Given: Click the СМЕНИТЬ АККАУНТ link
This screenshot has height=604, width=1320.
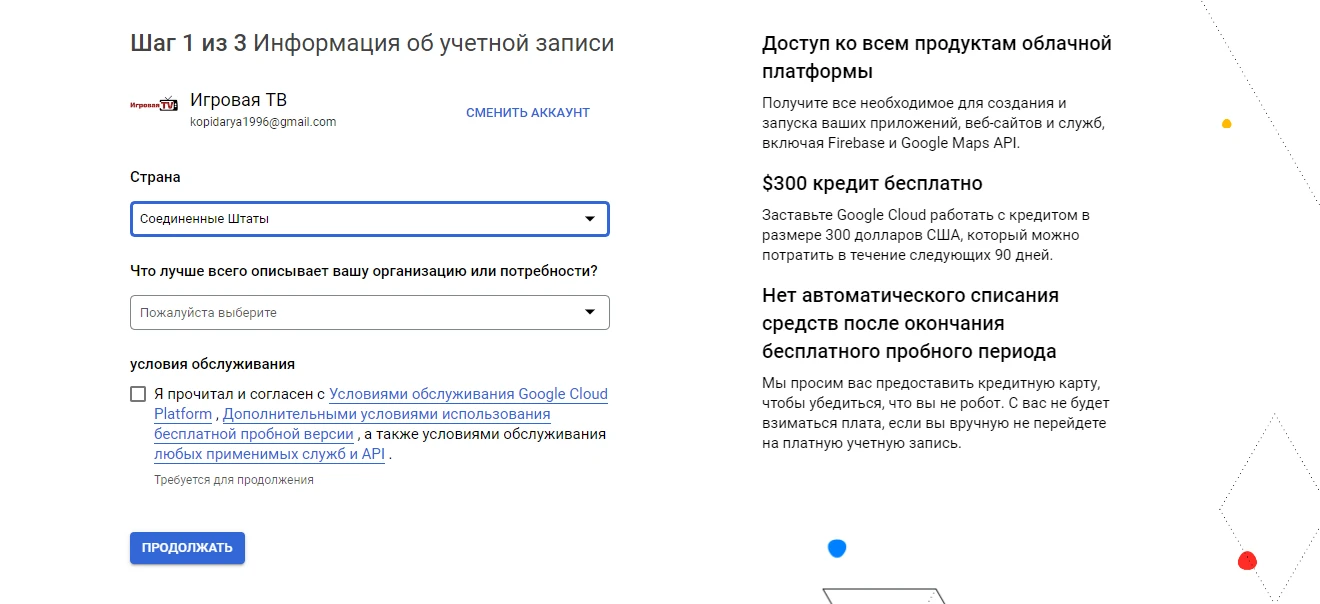Looking at the screenshot, I should (528, 113).
